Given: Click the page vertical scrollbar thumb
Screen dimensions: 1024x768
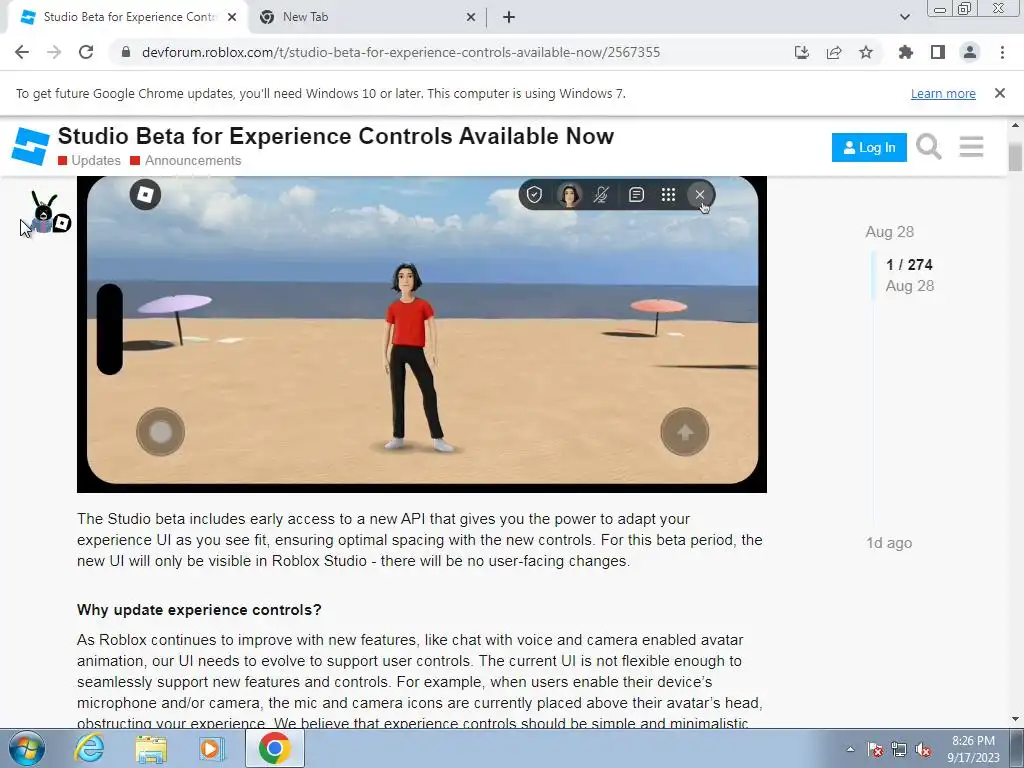Looking at the screenshot, I should coord(1015,155).
